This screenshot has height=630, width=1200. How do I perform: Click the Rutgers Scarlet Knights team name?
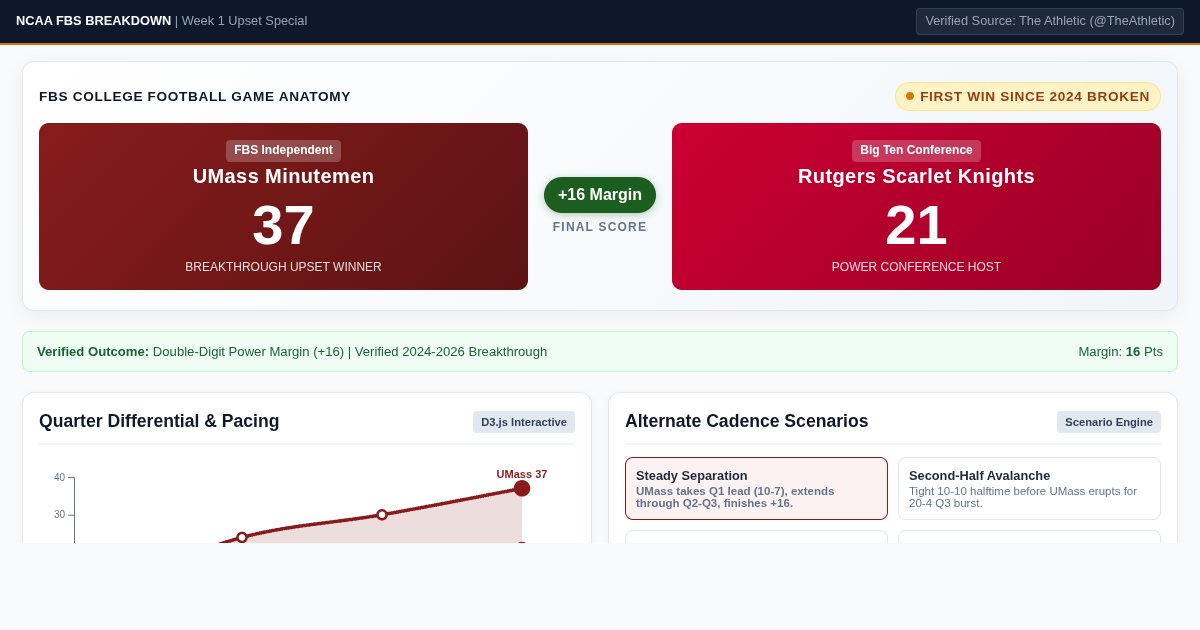(916, 177)
